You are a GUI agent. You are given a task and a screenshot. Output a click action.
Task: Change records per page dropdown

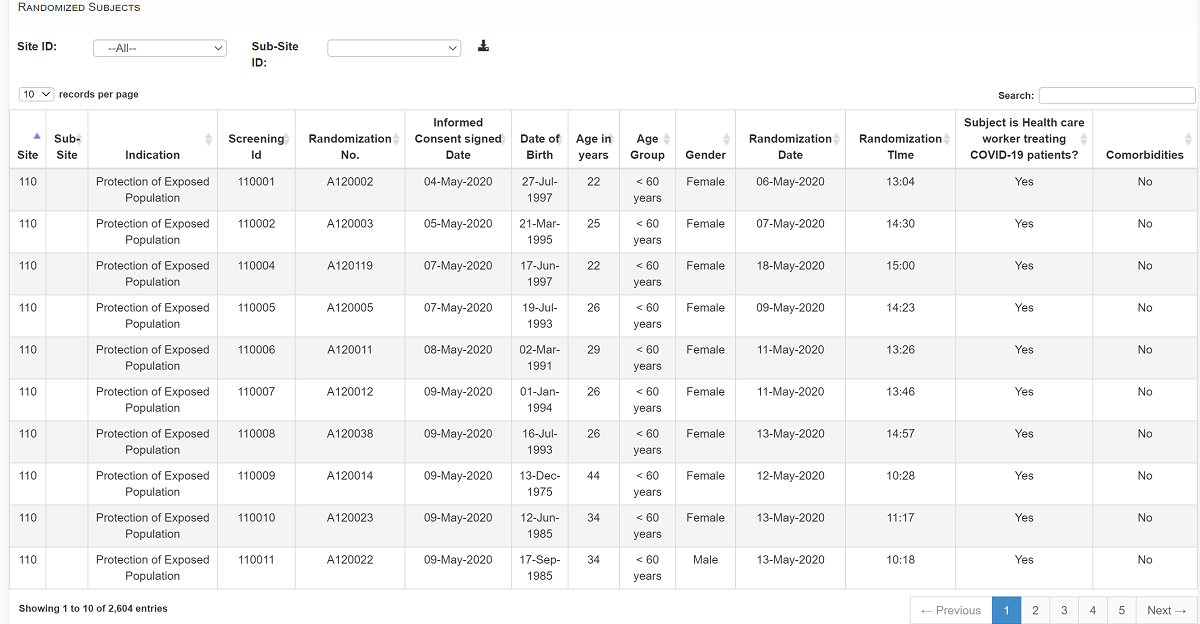[37, 94]
